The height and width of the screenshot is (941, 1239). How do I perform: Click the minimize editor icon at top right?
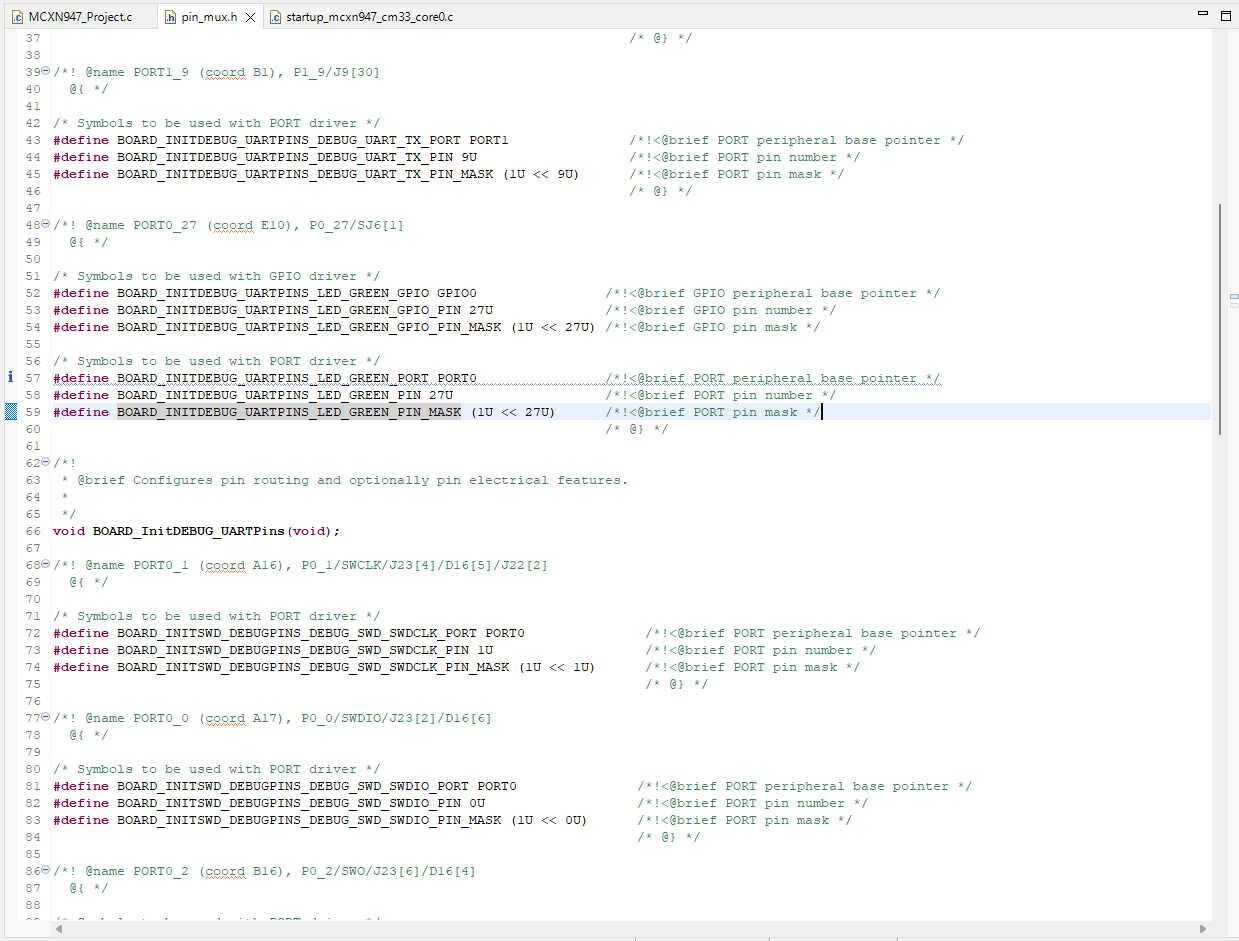point(1203,12)
